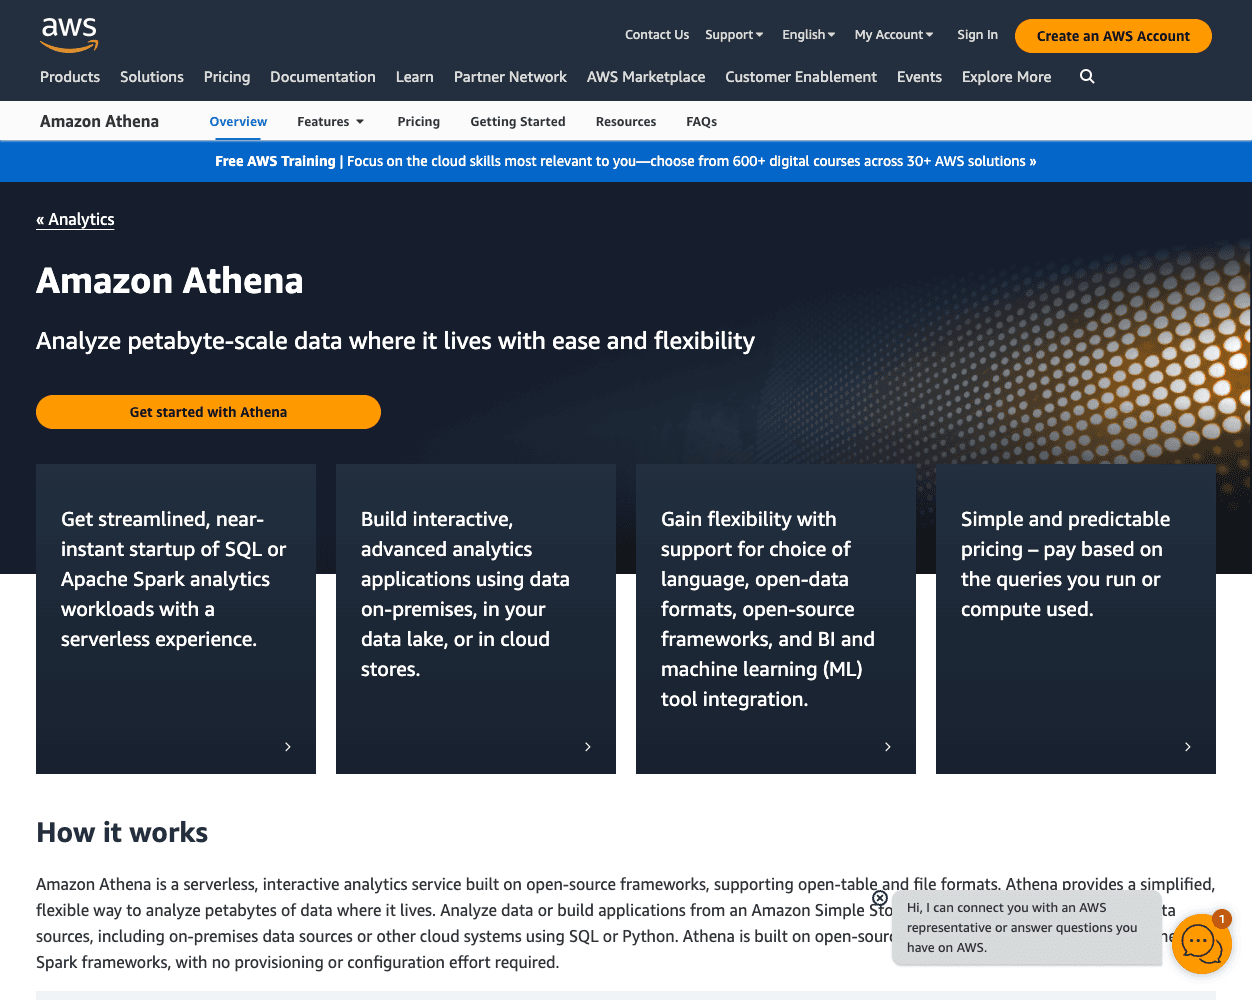Click arrow on predictable pricing card
The width and height of the screenshot is (1252, 1000).
point(1188,747)
